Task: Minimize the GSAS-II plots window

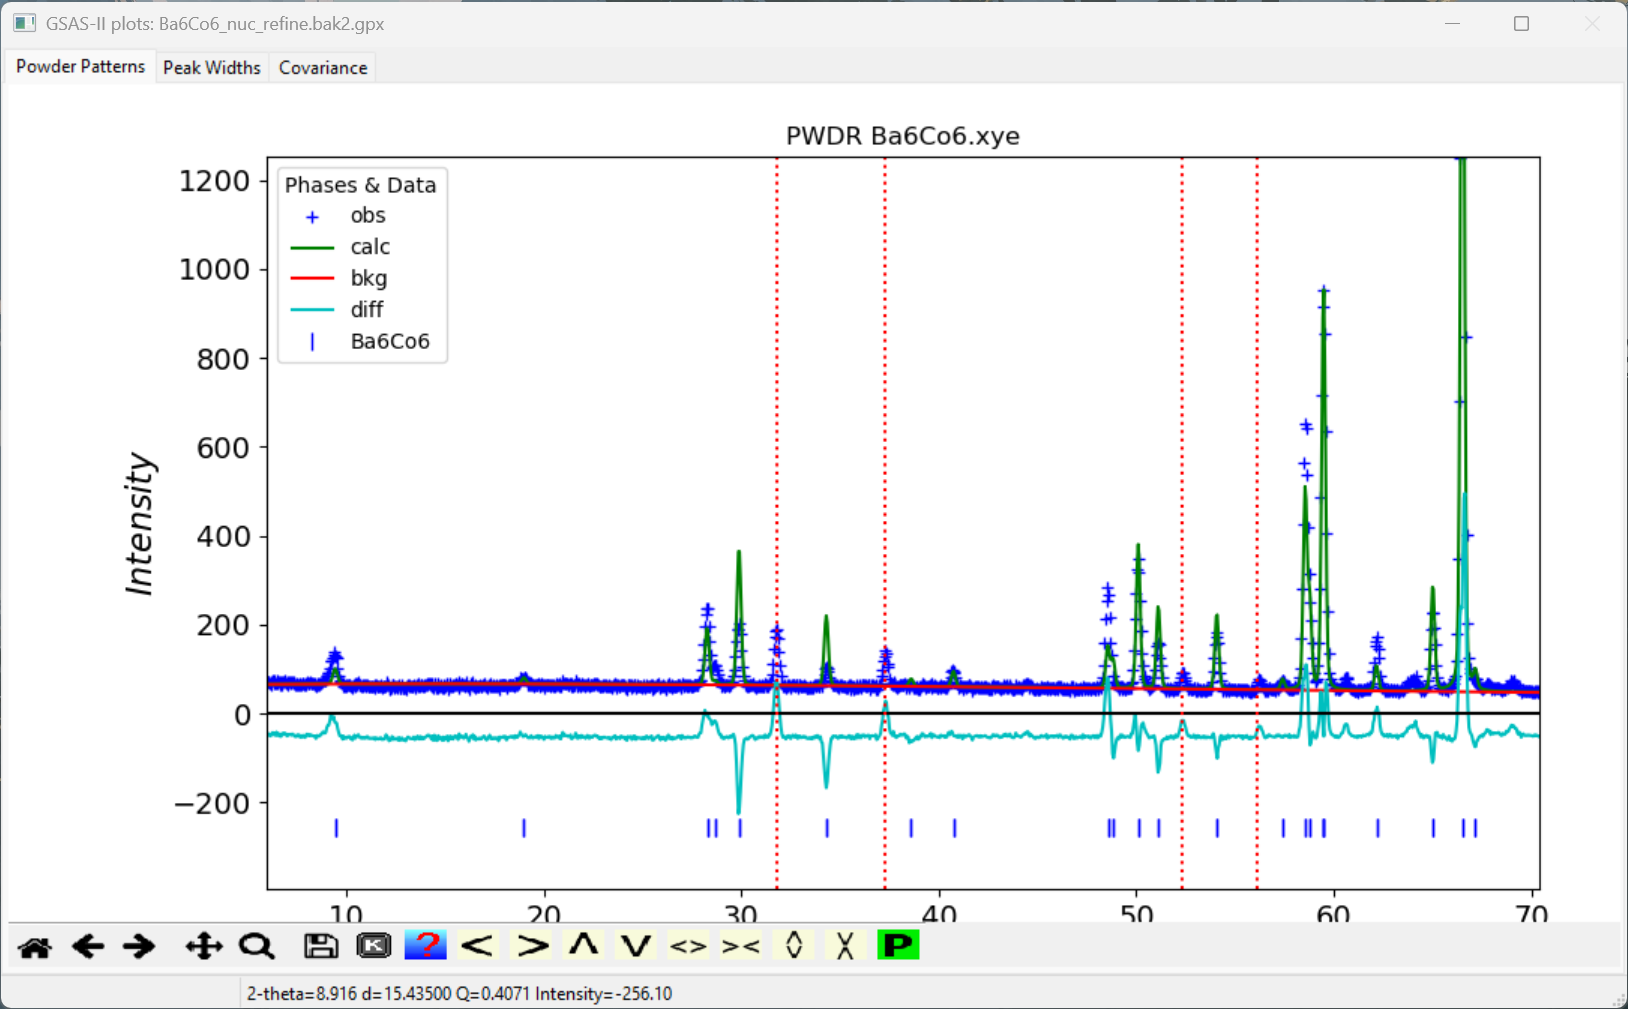Action: tap(1453, 23)
